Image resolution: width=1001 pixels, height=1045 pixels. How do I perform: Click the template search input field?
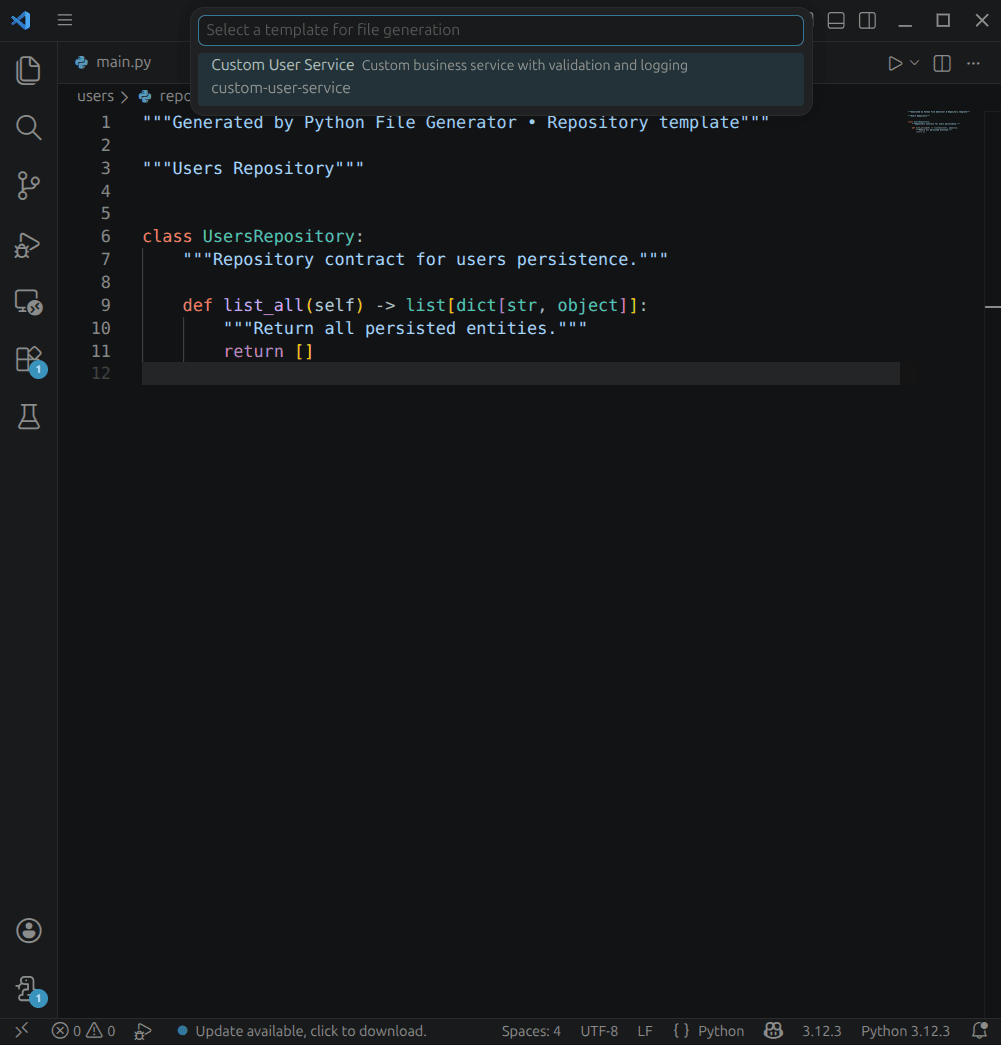point(500,30)
